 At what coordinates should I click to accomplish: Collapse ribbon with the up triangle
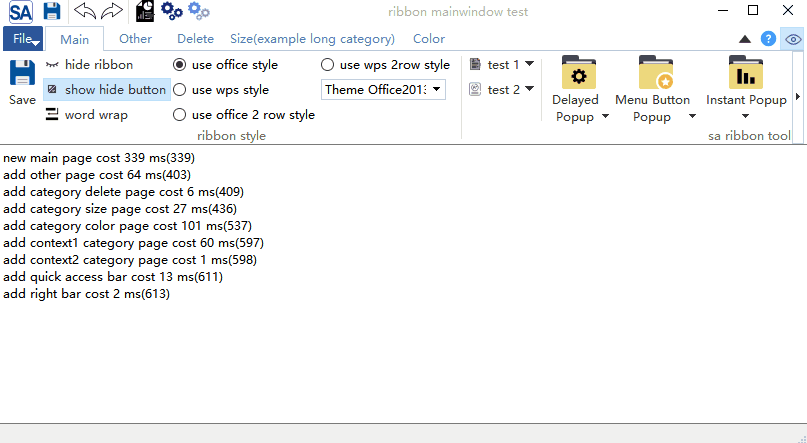(x=744, y=39)
